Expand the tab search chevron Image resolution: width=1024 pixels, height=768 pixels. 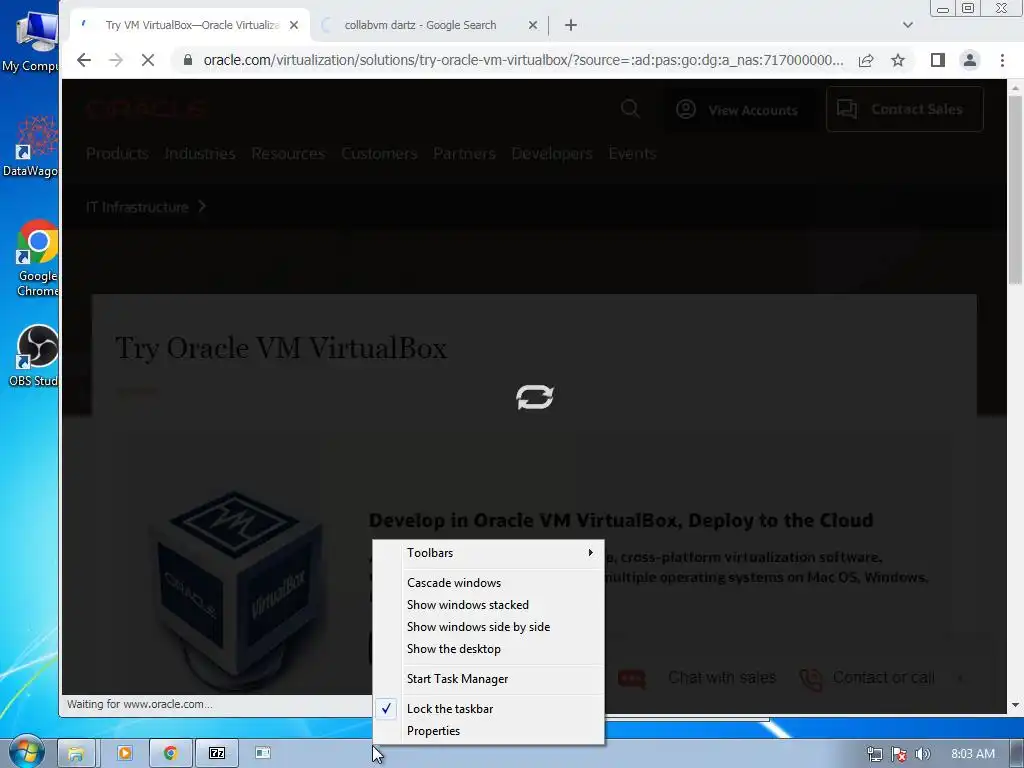point(908,25)
